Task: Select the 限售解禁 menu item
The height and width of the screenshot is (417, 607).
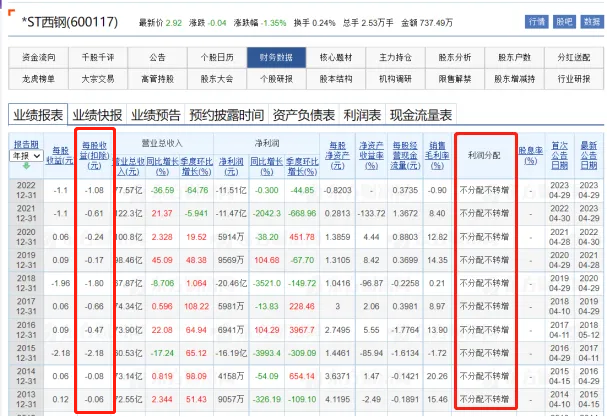Action: click(x=455, y=79)
